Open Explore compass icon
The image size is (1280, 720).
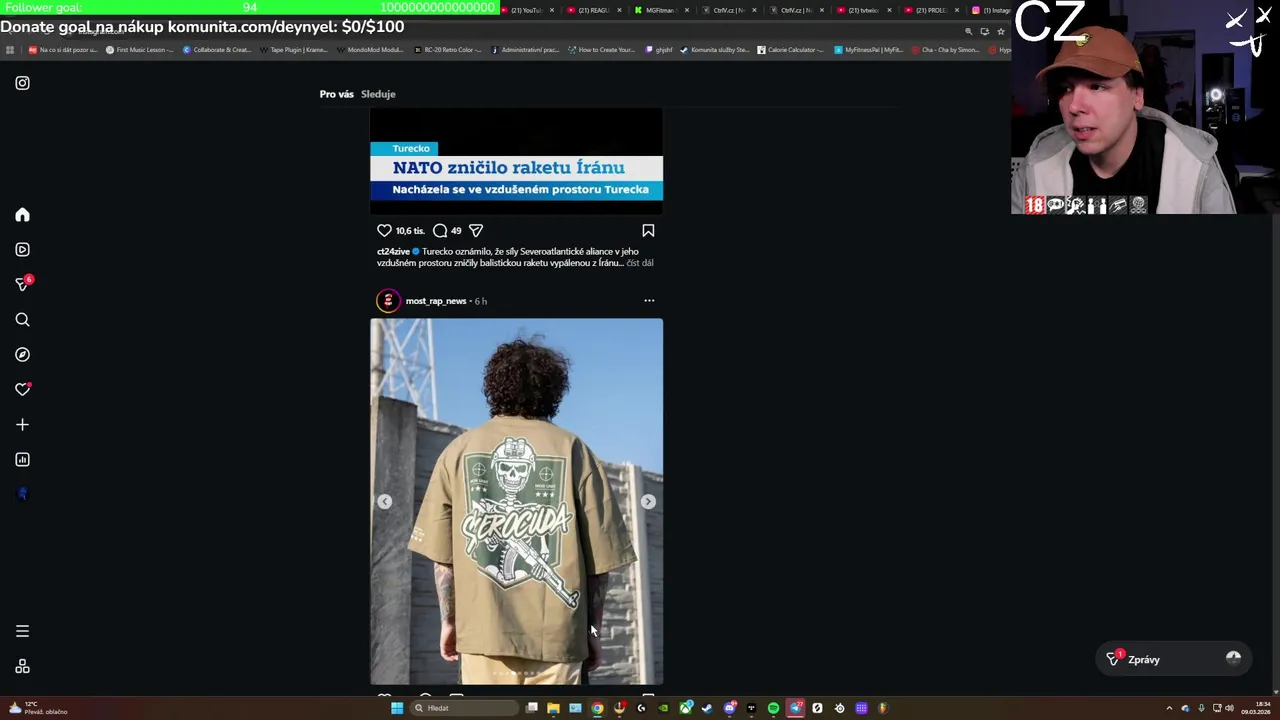pos(22,355)
